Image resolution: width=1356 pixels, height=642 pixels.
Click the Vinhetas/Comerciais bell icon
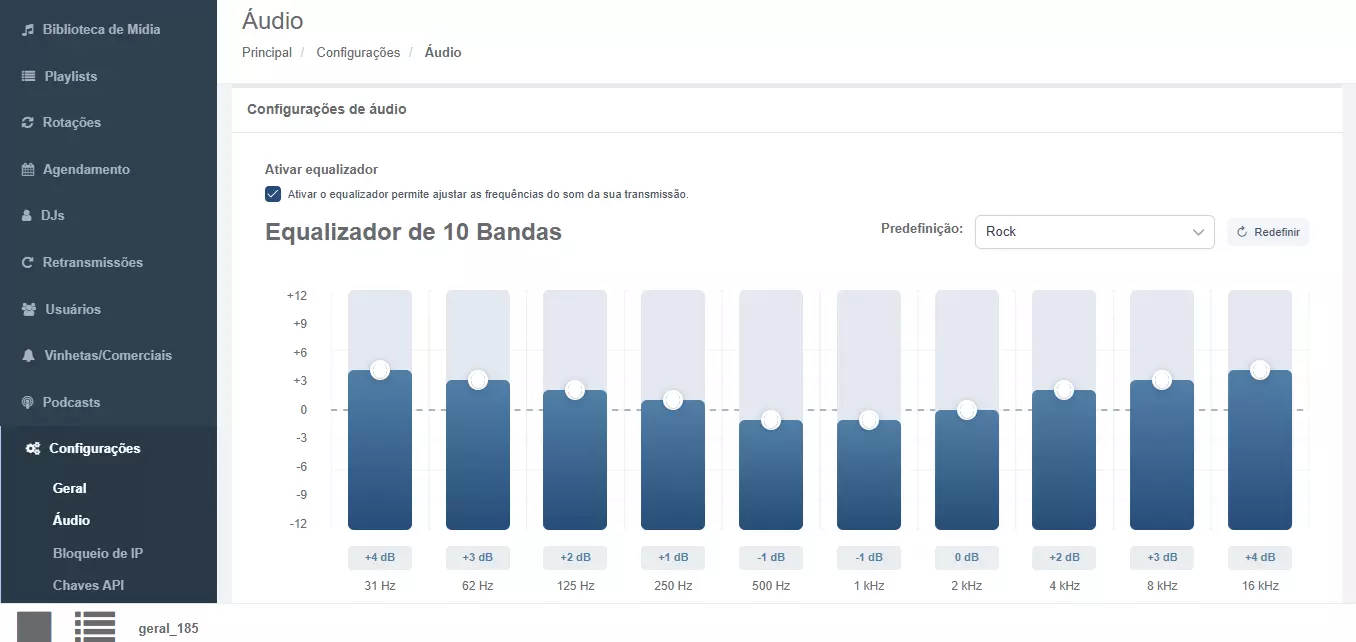click(27, 355)
